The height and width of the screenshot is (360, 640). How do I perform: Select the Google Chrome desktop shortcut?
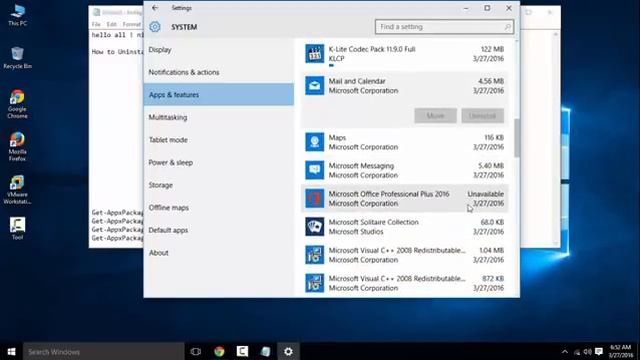18,104
